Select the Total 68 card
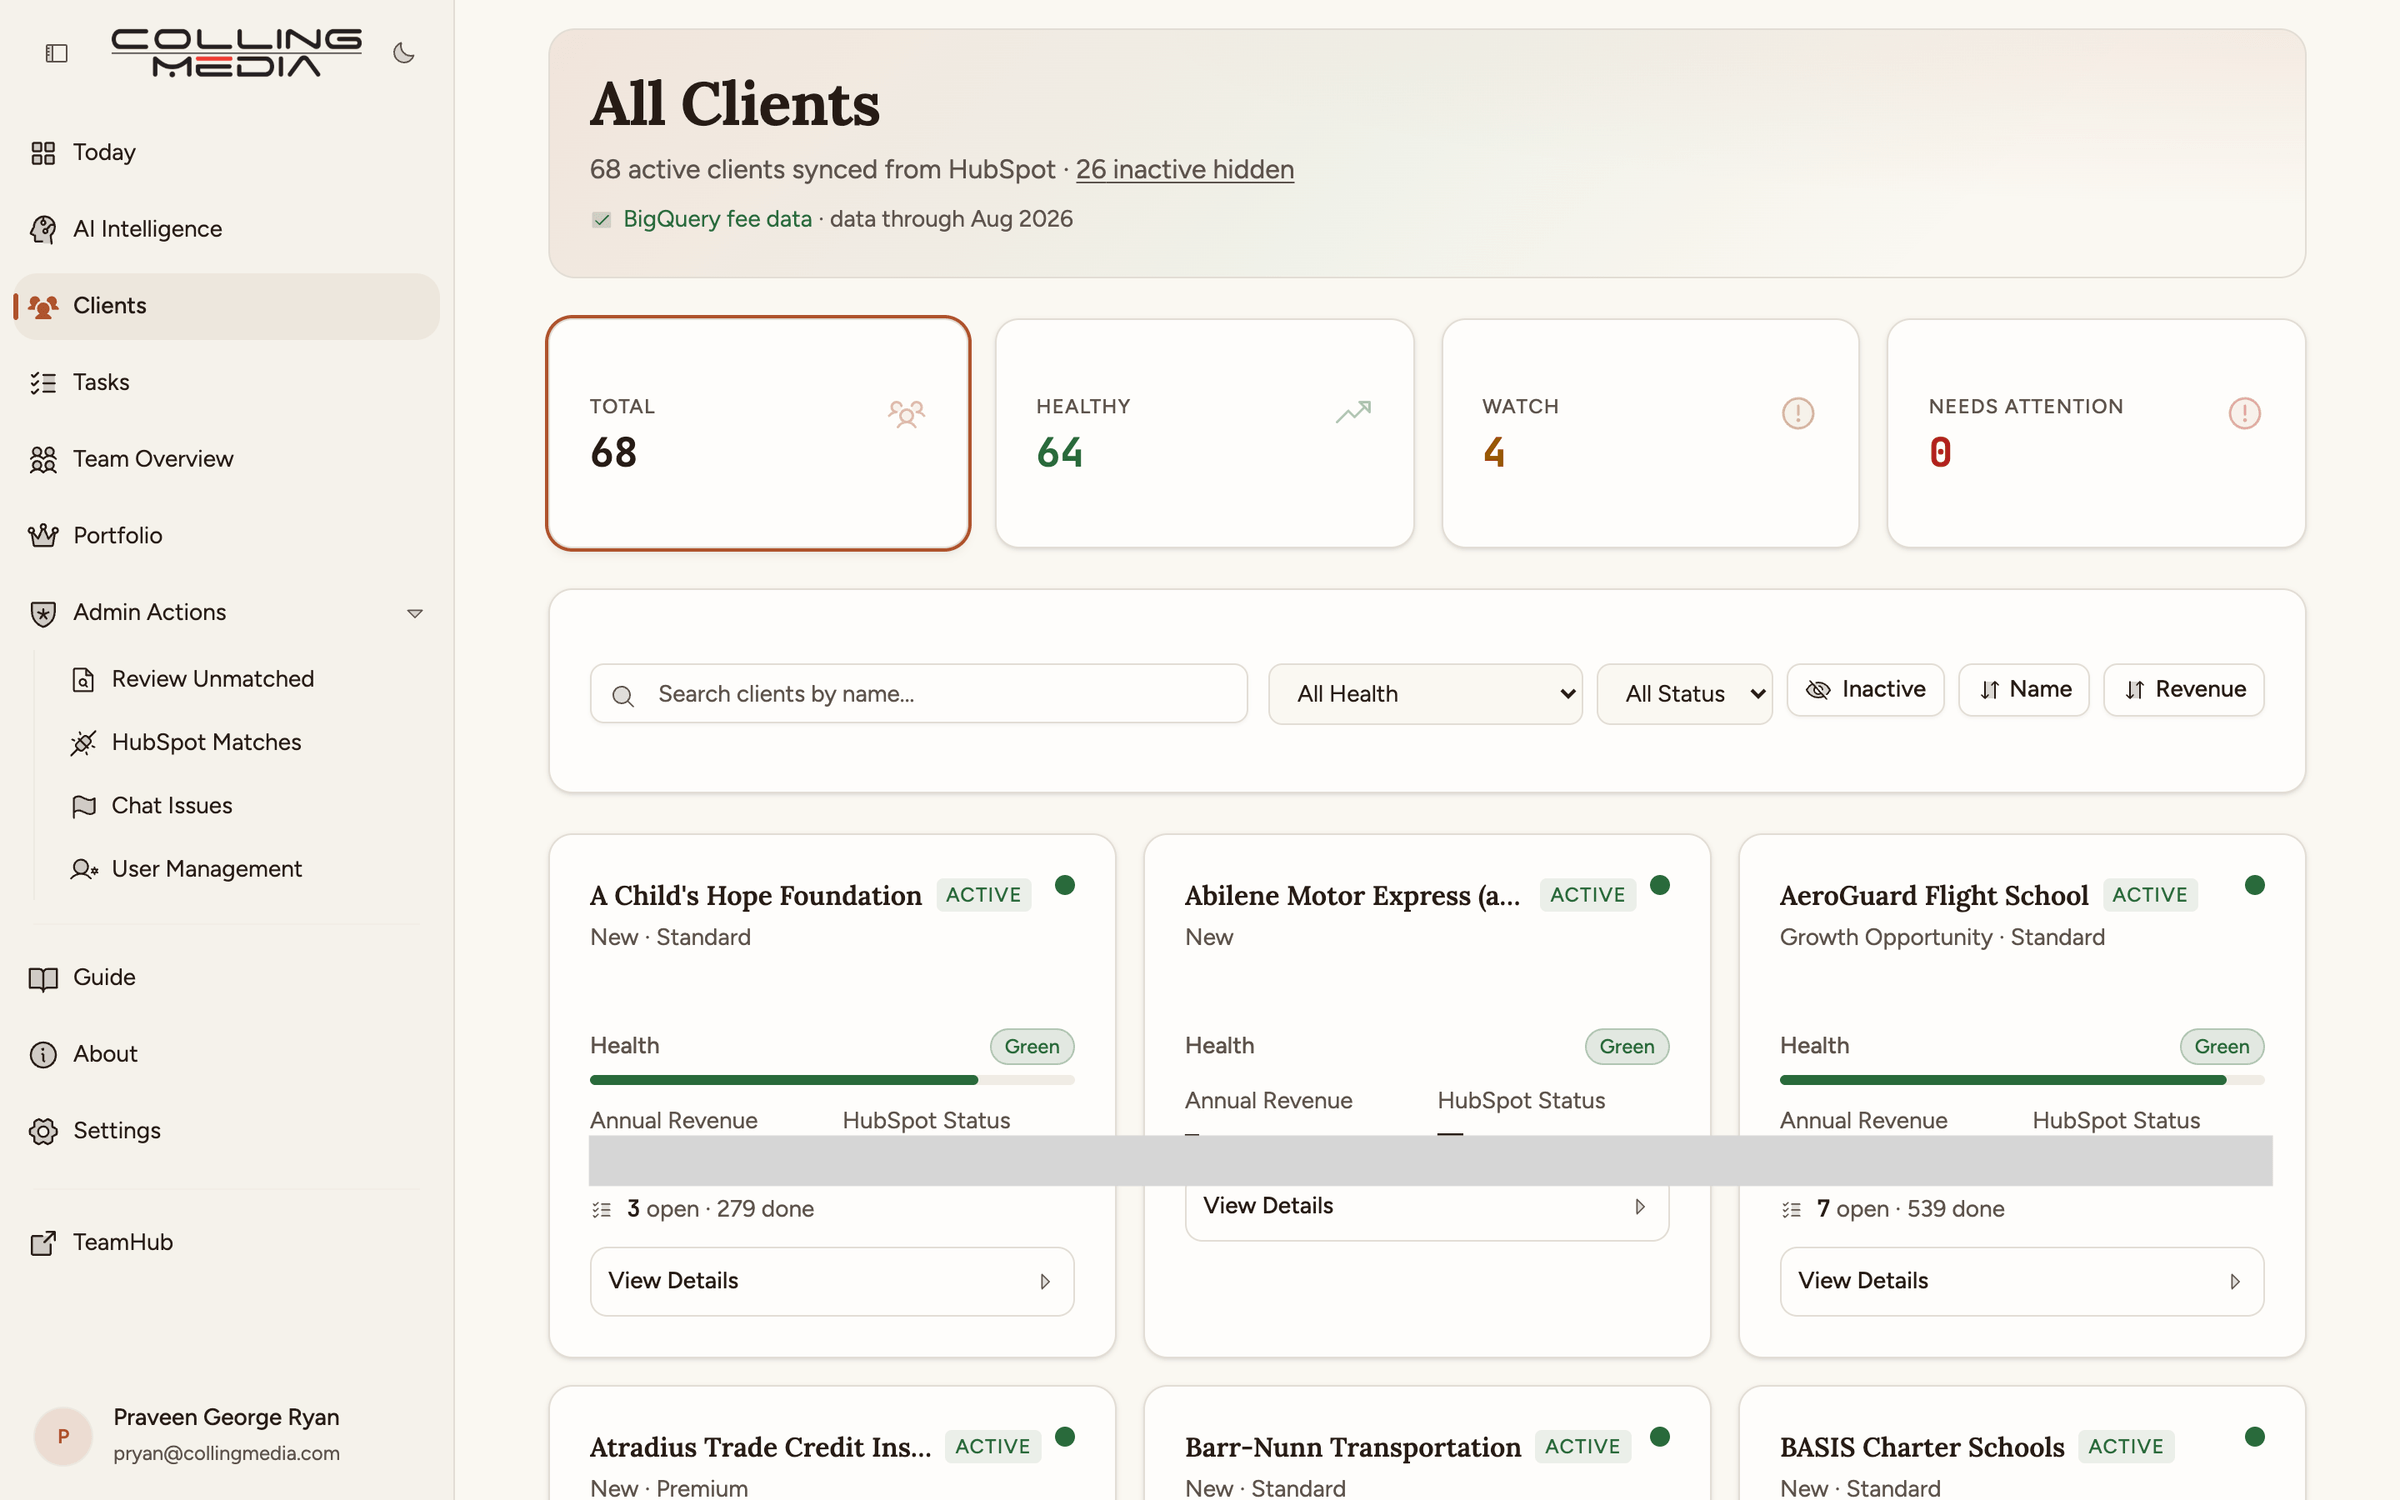This screenshot has height=1500, width=2400. point(758,434)
